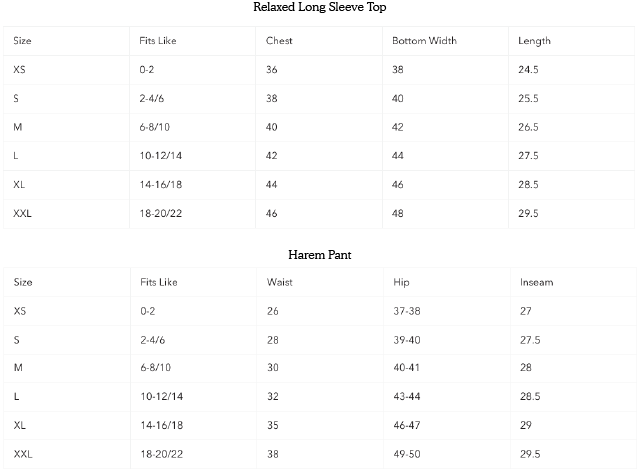Image resolution: width=640 pixels, height=473 pixels.
Task: Click the waist value 35
Action: coord(273,425)
